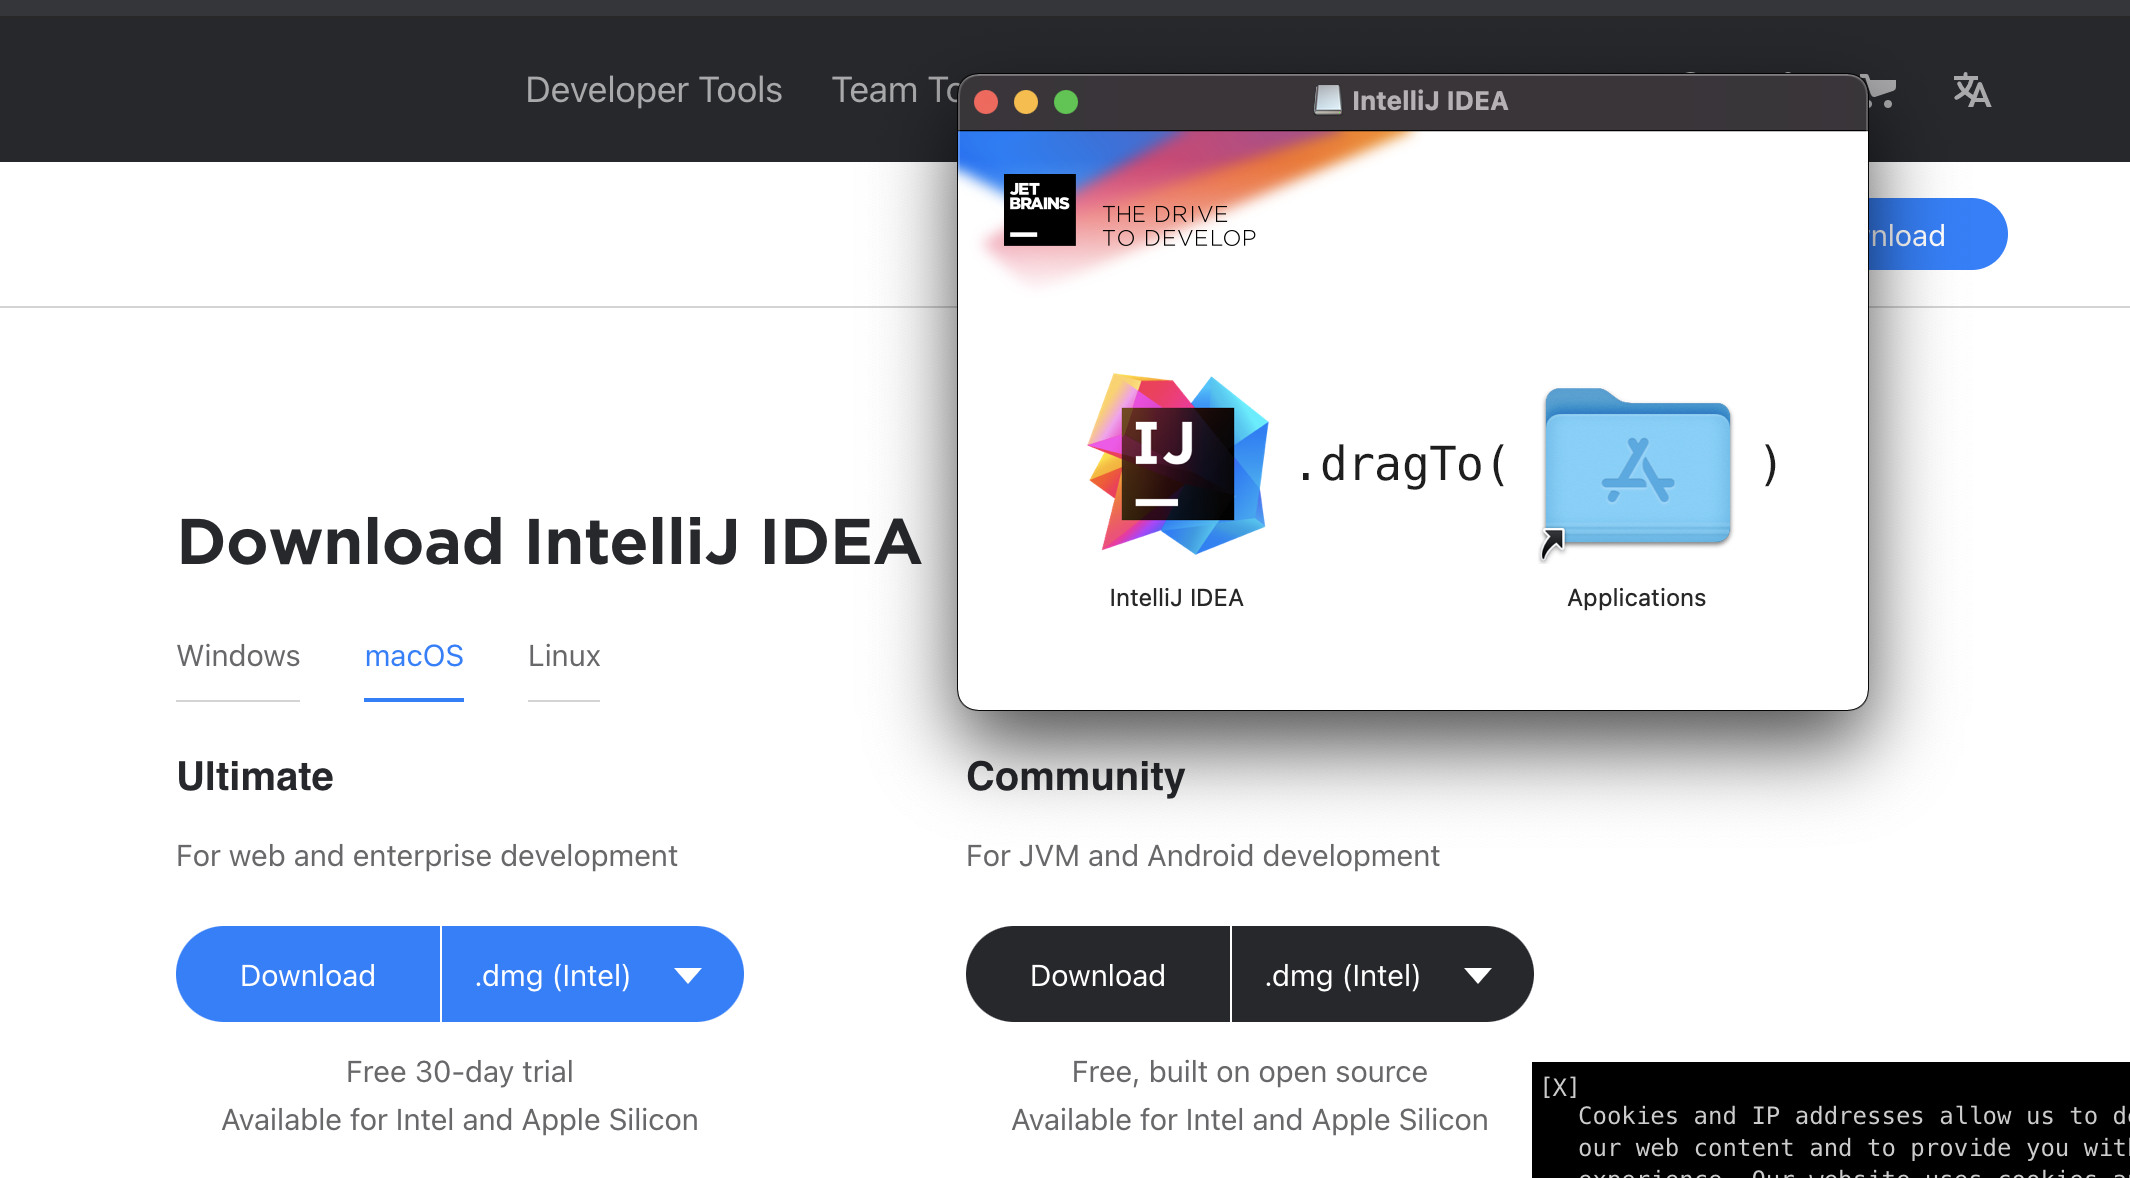Select the macOS tab
This screenshot has height=1178, width=2130.
[x=414, y=656]
